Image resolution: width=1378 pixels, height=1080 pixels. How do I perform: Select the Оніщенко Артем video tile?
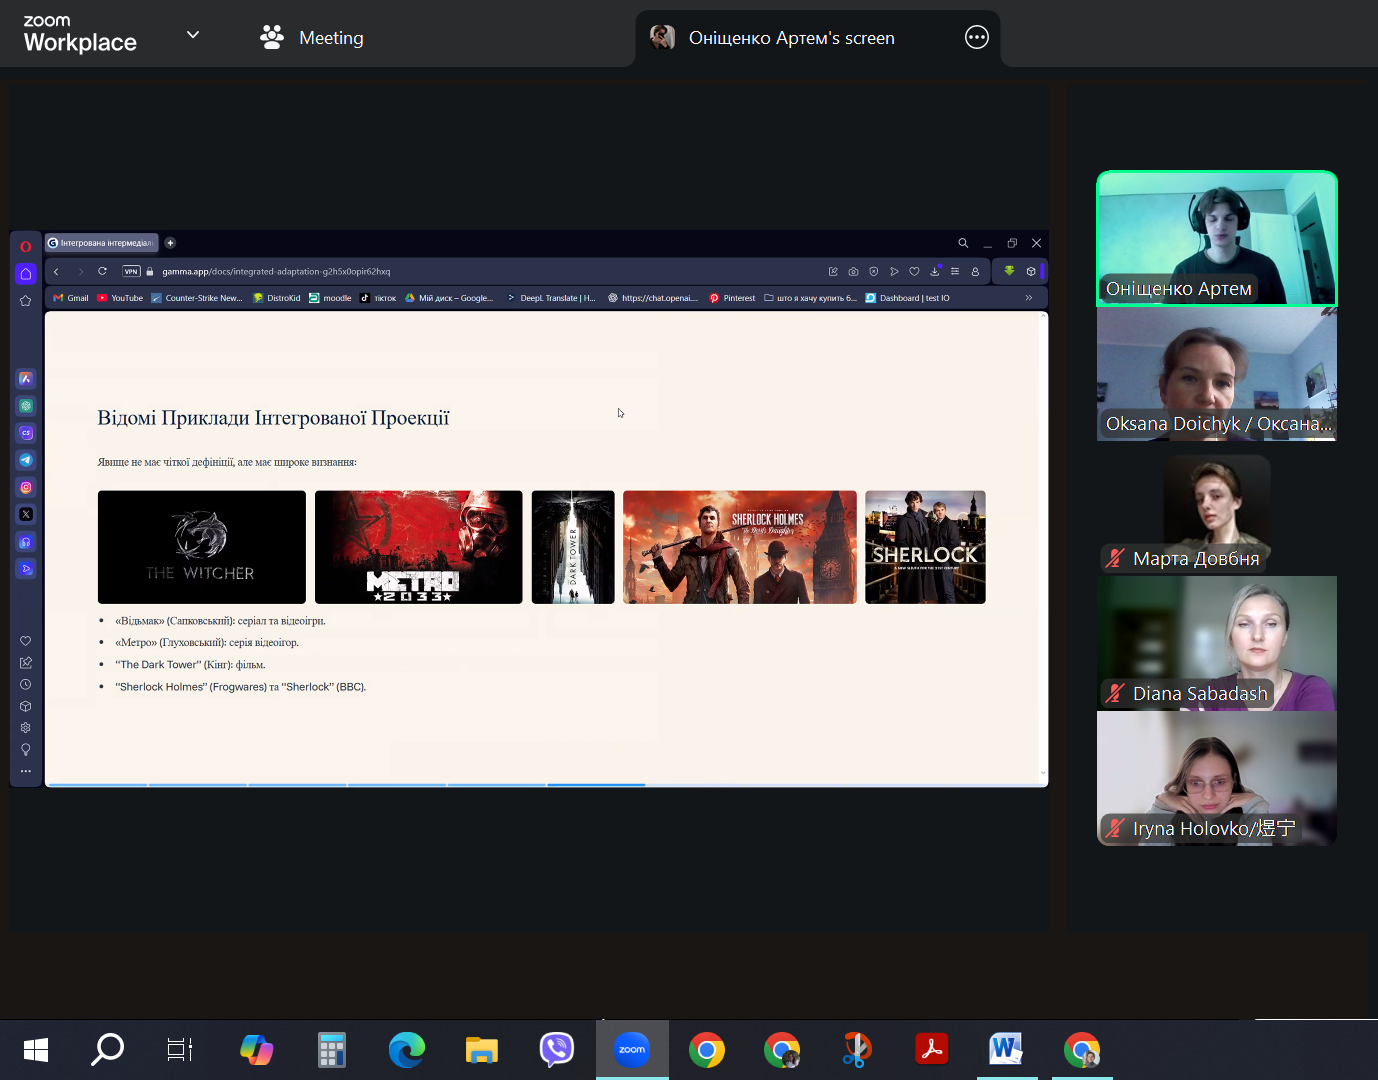tap(1217, 238)
